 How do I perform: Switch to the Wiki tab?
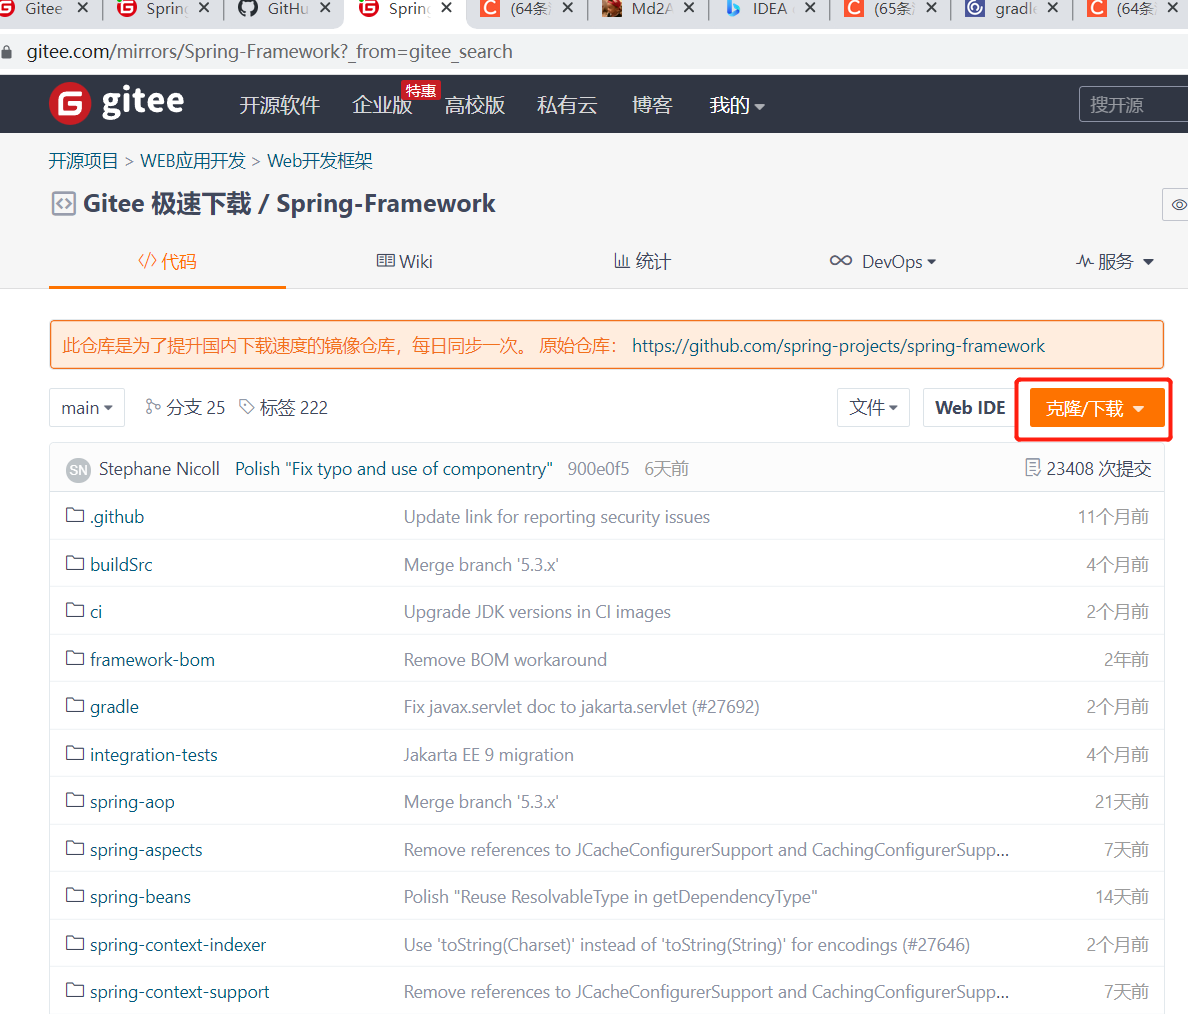pos(405,261)
